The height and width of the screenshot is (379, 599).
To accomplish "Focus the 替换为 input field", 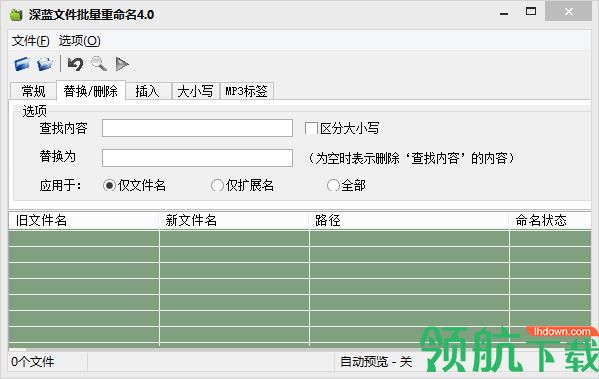I will pos(198,158).
